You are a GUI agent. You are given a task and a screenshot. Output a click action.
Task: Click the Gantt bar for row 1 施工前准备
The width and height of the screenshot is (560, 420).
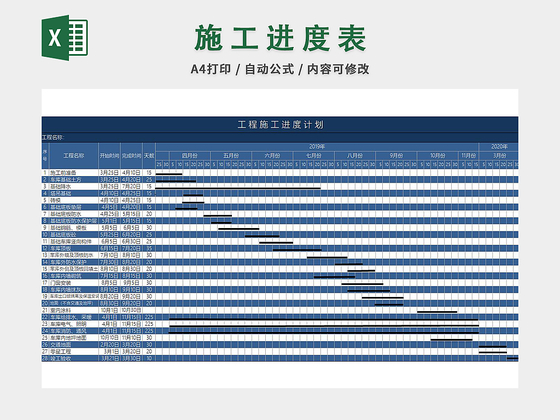click(x=169, y=174)
